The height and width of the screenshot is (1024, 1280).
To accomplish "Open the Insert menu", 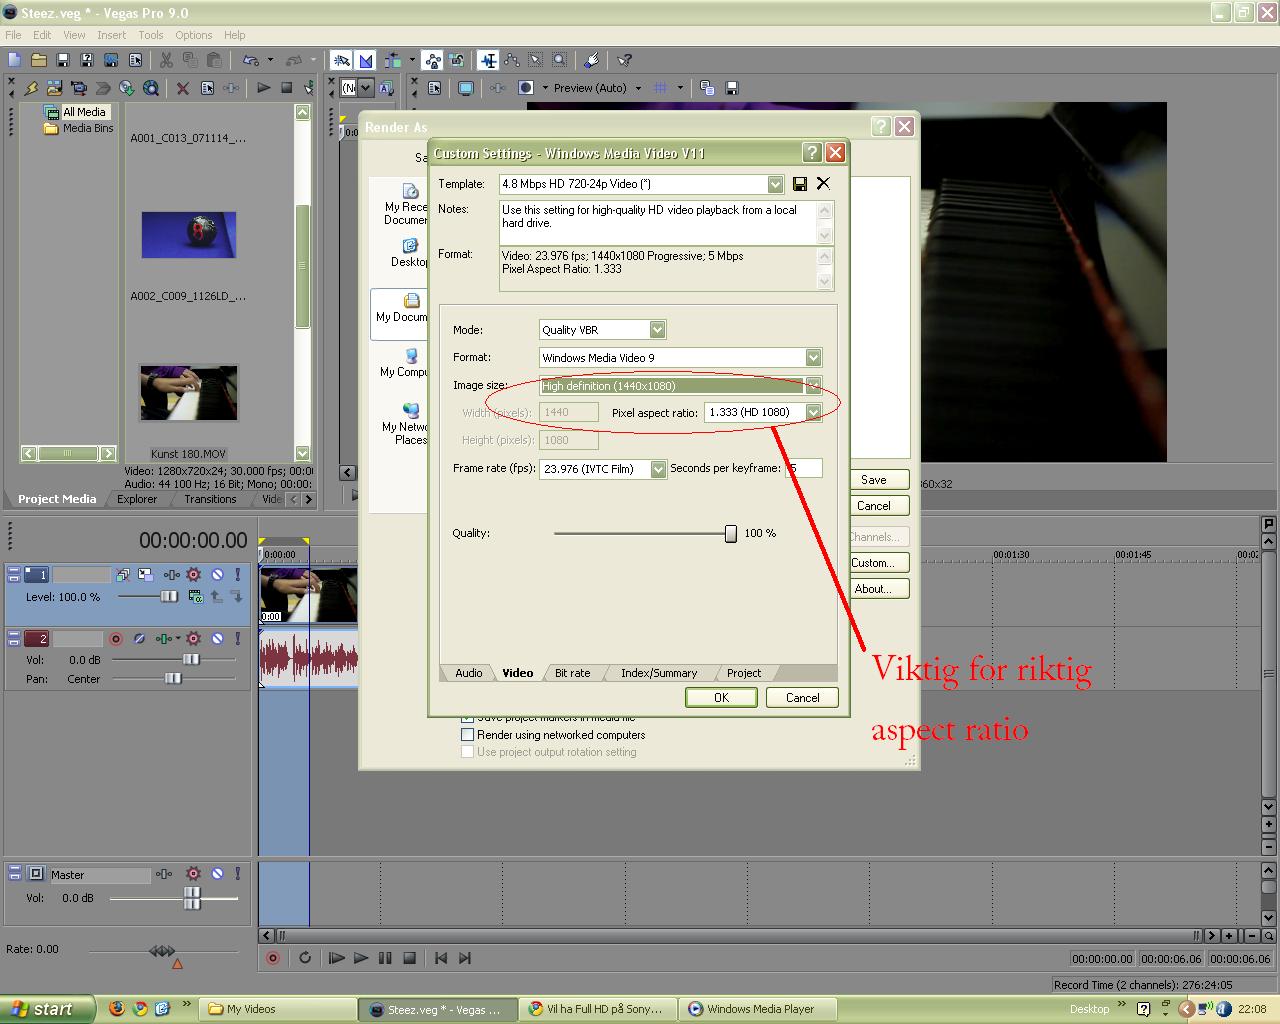I will point(111,35).
